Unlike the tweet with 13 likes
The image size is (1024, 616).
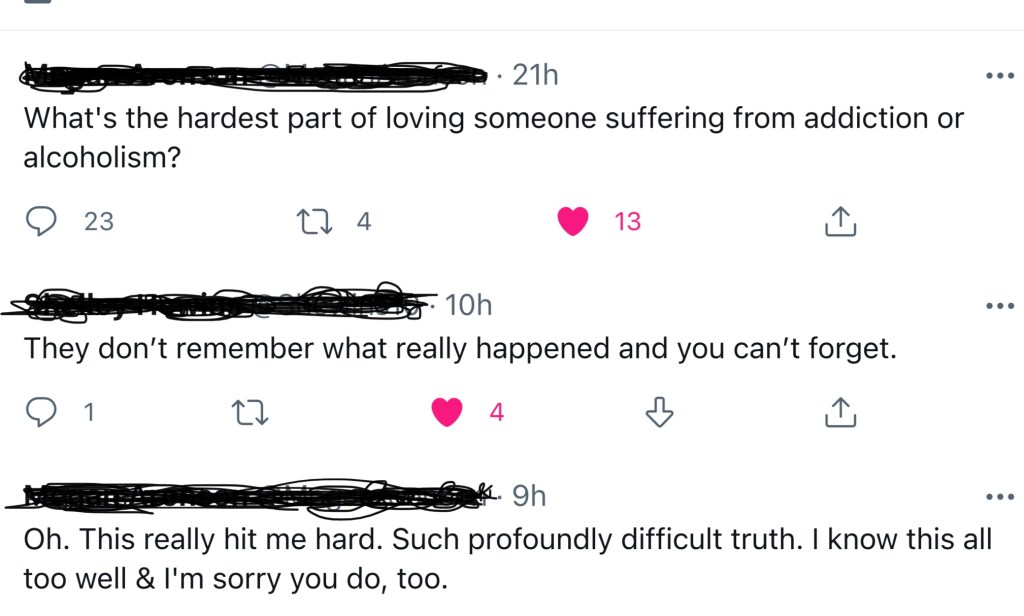(573, 221)
